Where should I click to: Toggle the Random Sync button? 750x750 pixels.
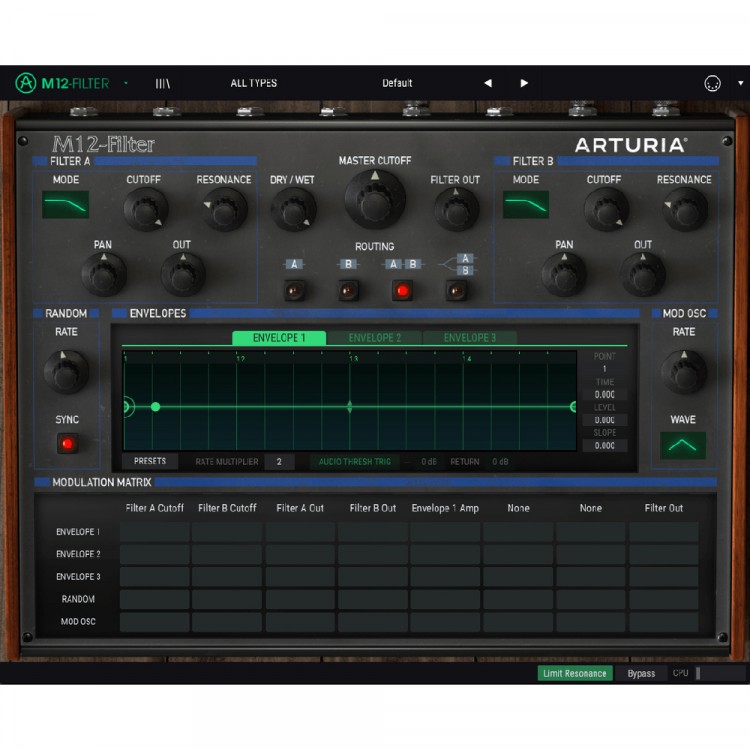coord(67,443)
